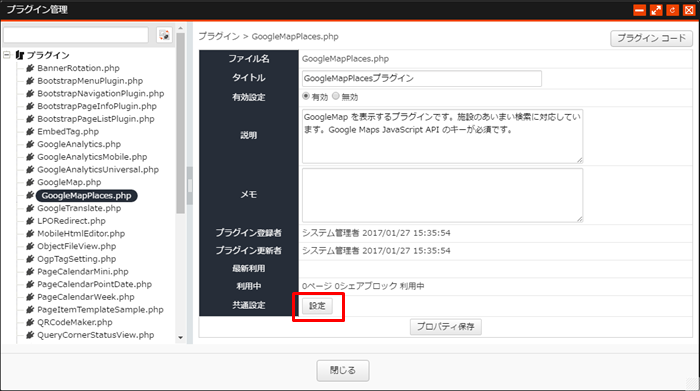Click the ファイル名 value GoogleMapPlaces.php
700x391 pixels.
[345, 59]
